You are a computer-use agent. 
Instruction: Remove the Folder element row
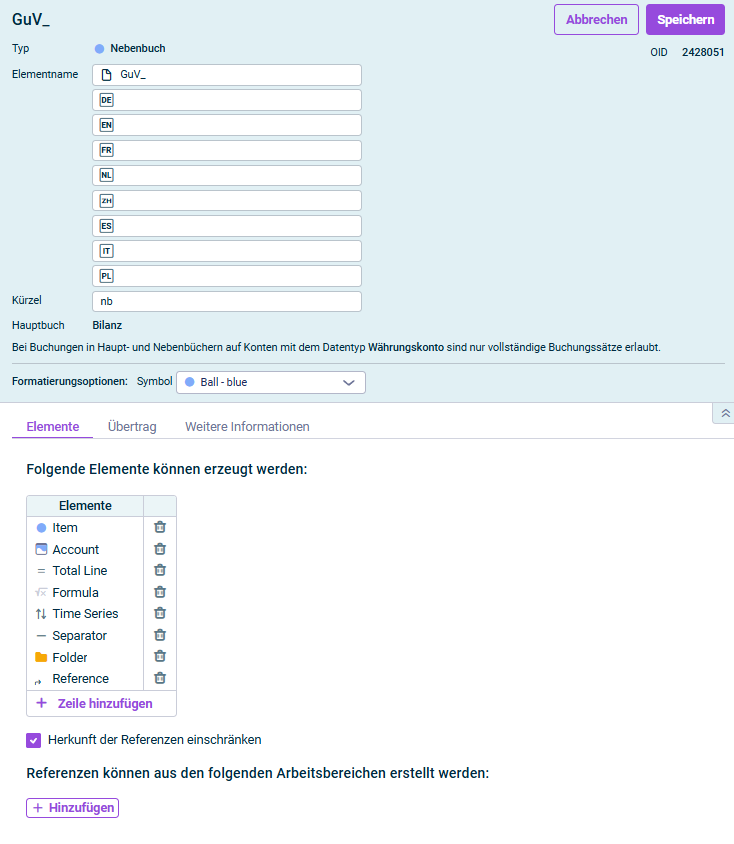click(x=160, y=657)
